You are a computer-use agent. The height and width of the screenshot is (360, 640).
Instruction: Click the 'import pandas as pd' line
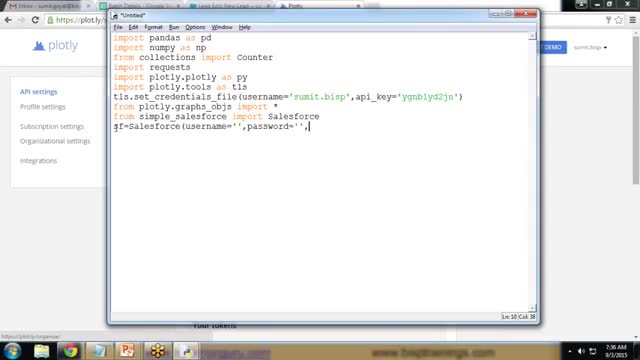tap(162, 38)
